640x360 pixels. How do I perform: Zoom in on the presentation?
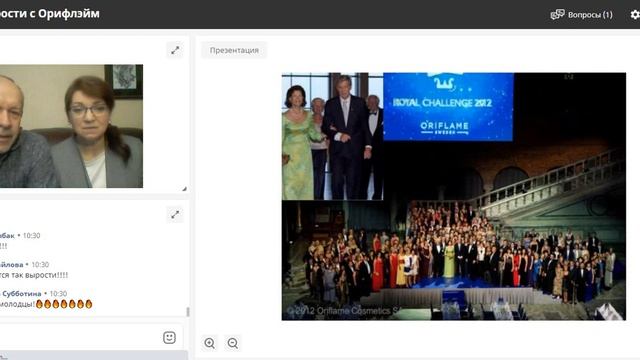(210, 343)
